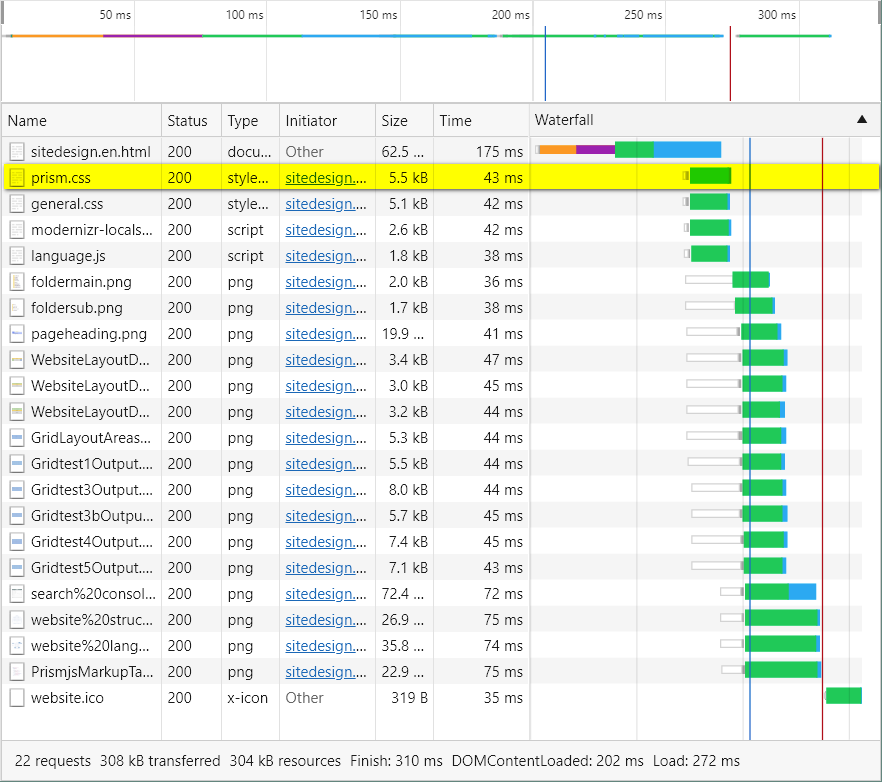
Task: Click the 319 B size cell
Action: click(x=410, y=698)
